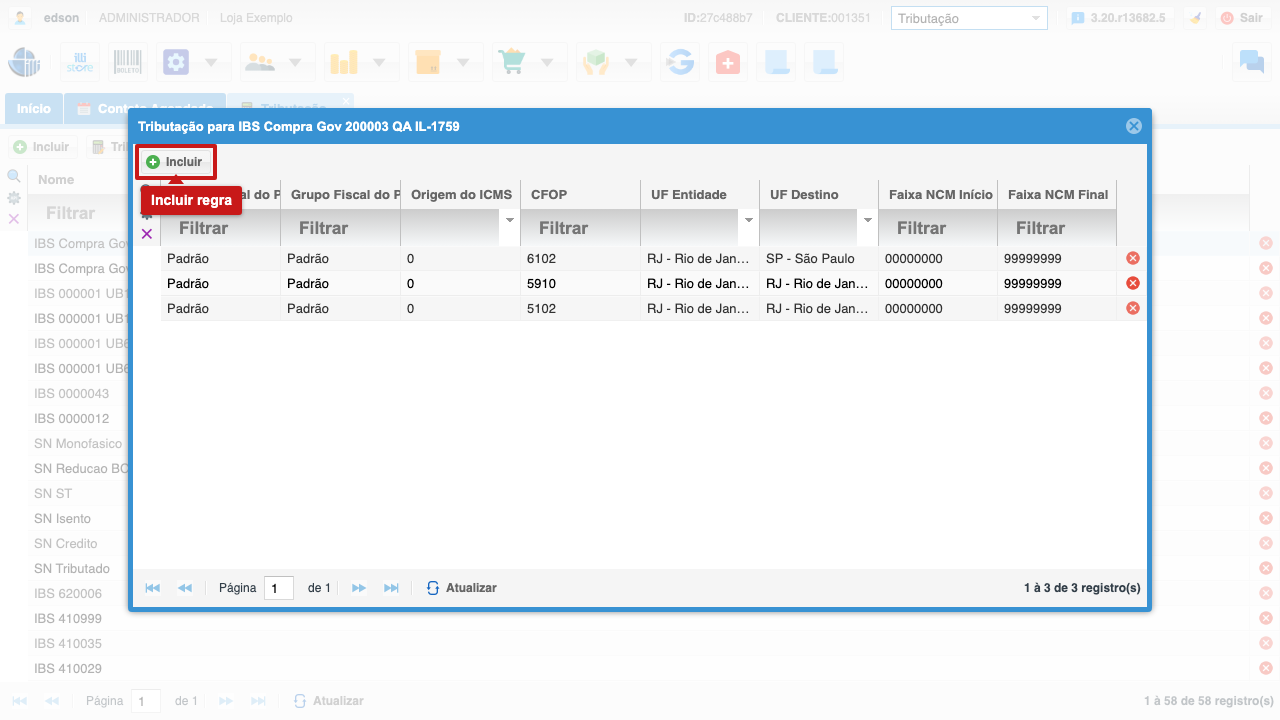Click the CFOP filter field
The width and height of the screenshot is (1280, 720).
click(580, 228)
